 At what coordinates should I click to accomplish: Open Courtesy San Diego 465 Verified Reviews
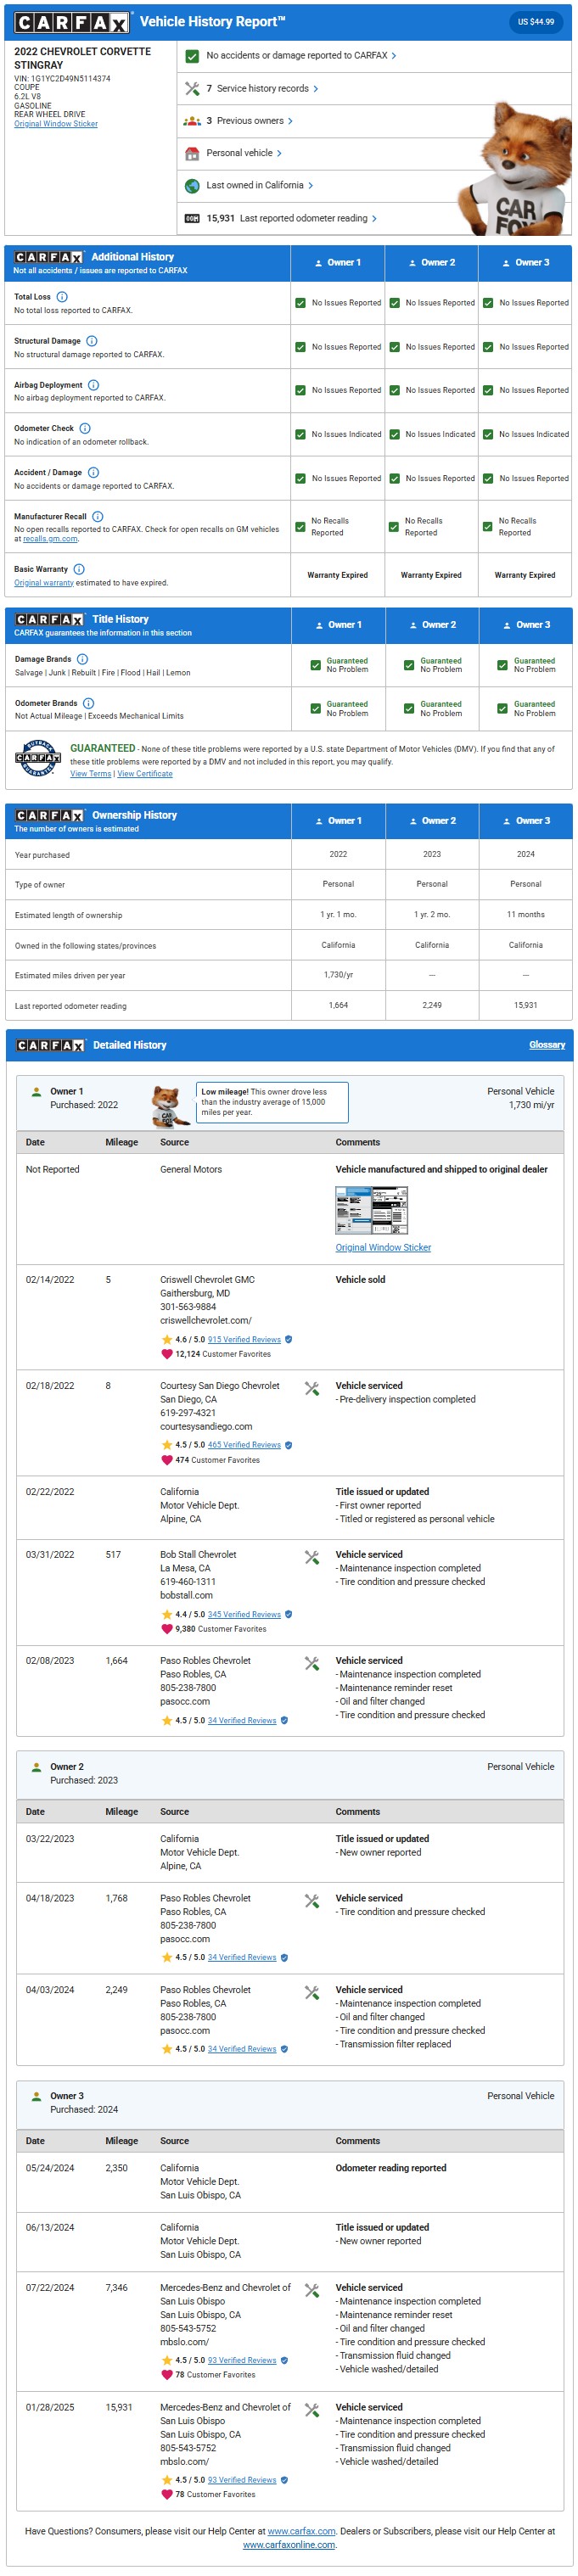pos(244,1446)
